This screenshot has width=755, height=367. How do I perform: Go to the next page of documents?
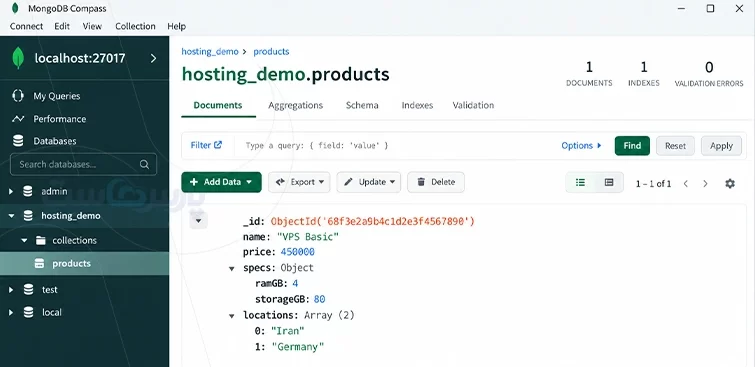click(x=705, y=184)
